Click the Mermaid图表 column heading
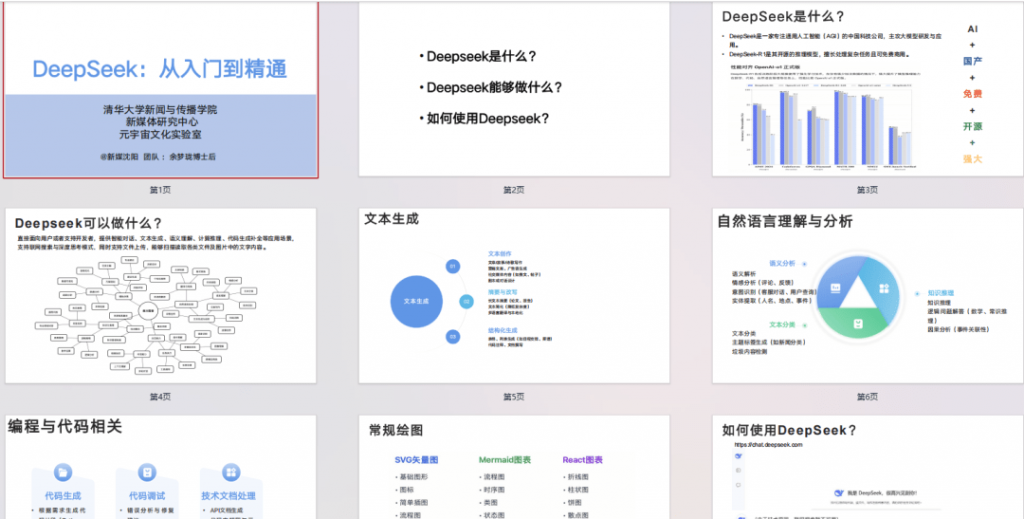The width and height of the screenshot is (1024, 519). tap(505, 460)
